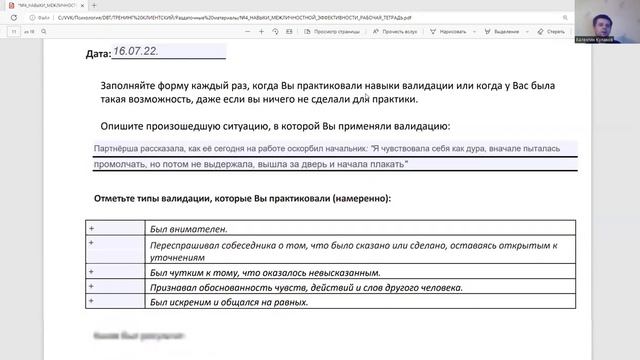The height and width of the screenshot is (360, 640).
Task: Rotate the PDF page
Action: 276,31
